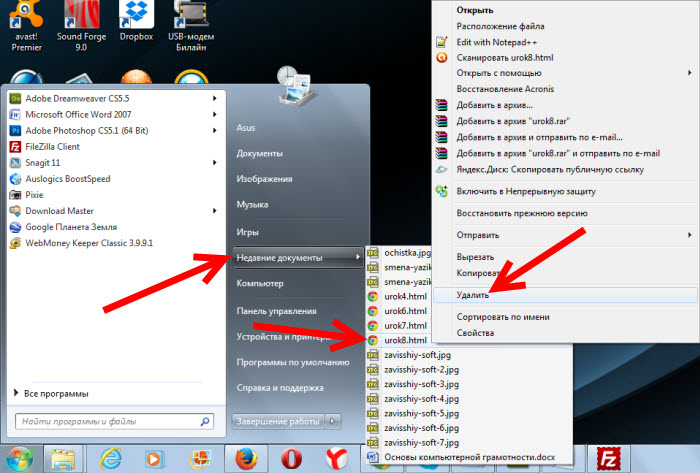Open Adobe Dreamweaver CS5.5 from Start menu
Image resolution: width=700 pixels, height=473 pixels.
[70, 99]
